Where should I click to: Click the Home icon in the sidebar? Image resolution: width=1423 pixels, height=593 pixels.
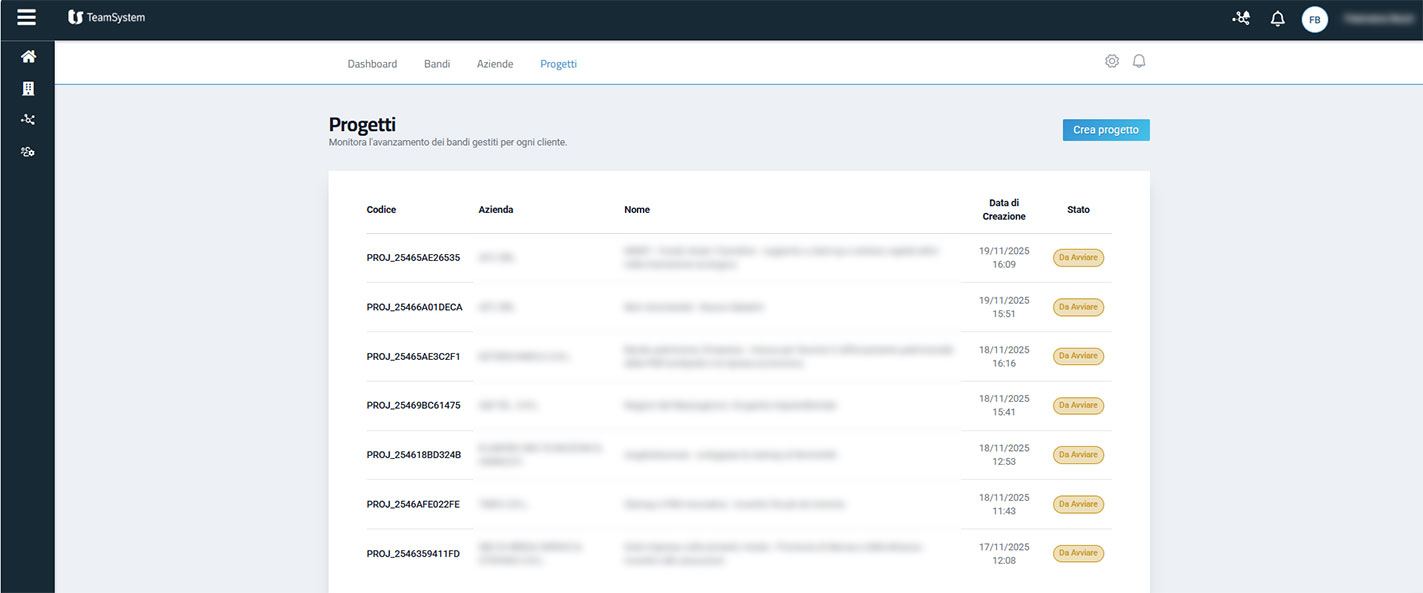click(x=28, y=57)
